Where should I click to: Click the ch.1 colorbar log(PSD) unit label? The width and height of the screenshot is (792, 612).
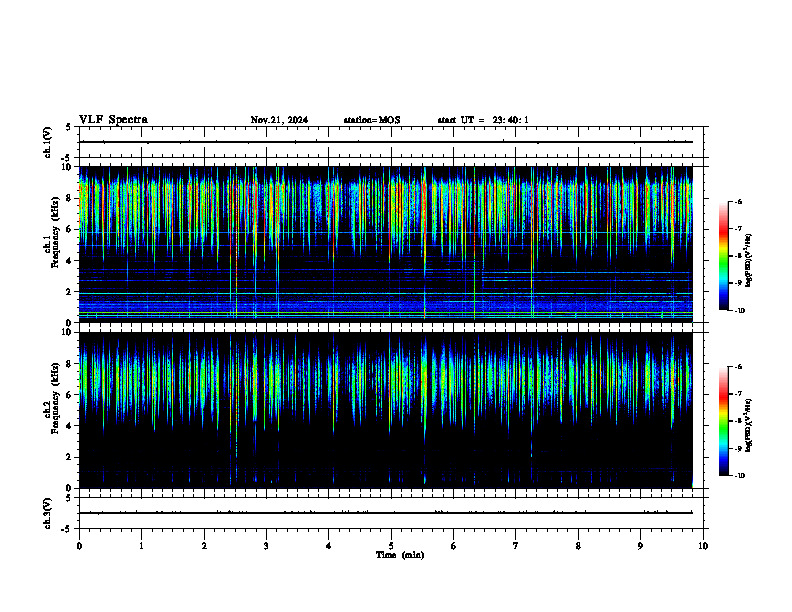point(748,260)
